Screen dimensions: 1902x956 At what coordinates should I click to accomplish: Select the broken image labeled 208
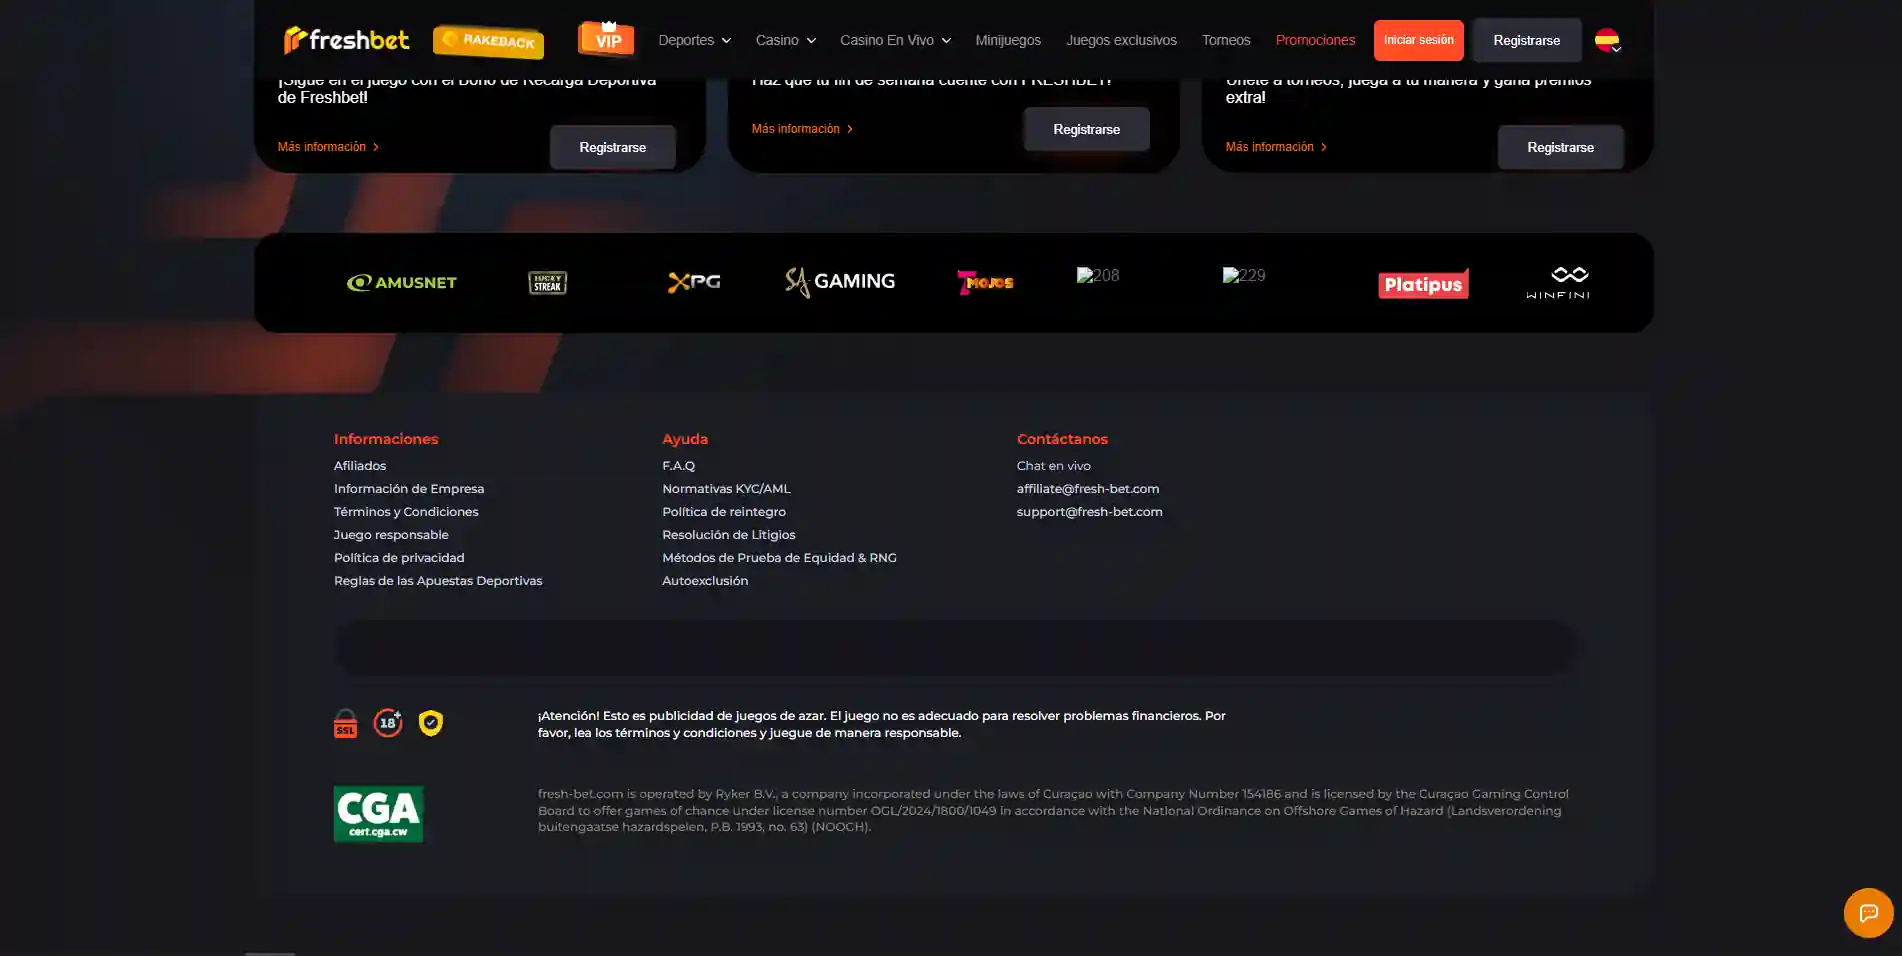(x=1098, y=275)
